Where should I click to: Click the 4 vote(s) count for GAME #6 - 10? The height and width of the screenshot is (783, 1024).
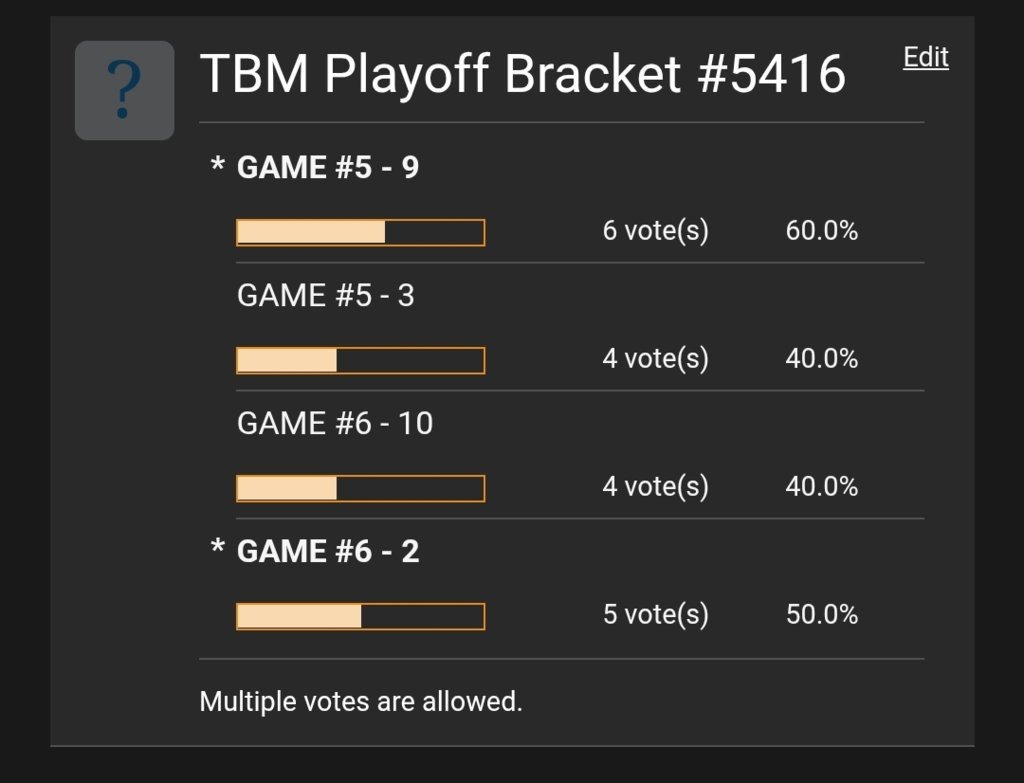(x=656, y=487)
